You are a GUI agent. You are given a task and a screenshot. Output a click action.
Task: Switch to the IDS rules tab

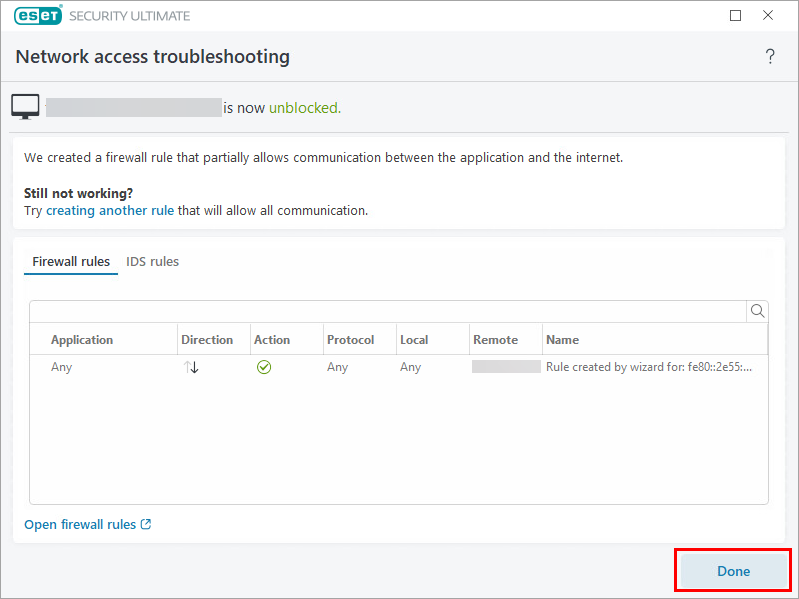(x=152, y=262)
